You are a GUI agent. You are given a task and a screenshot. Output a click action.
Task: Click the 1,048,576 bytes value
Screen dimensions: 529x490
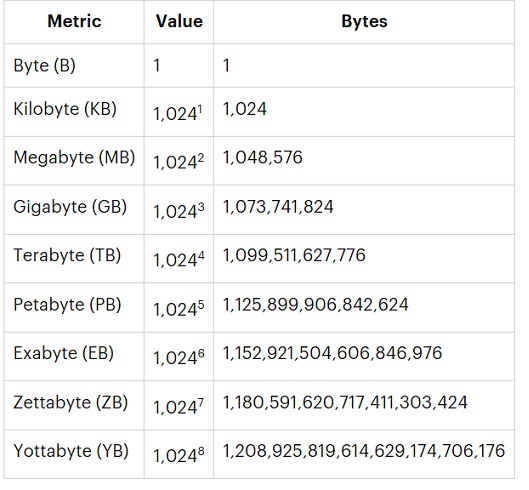(x=262, y=158)
